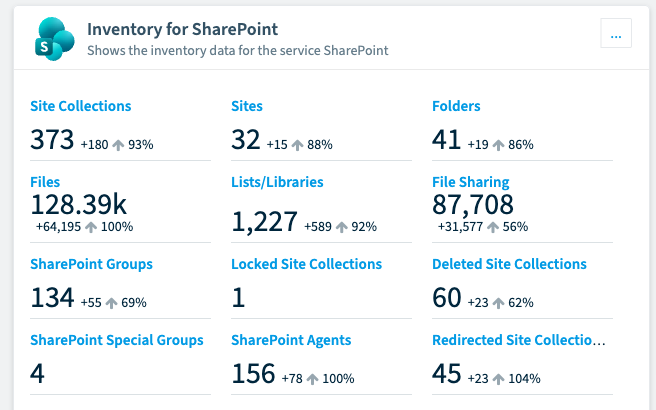
Task: Click the up arrow beside 93%
Action: click(x=118, y=145)
